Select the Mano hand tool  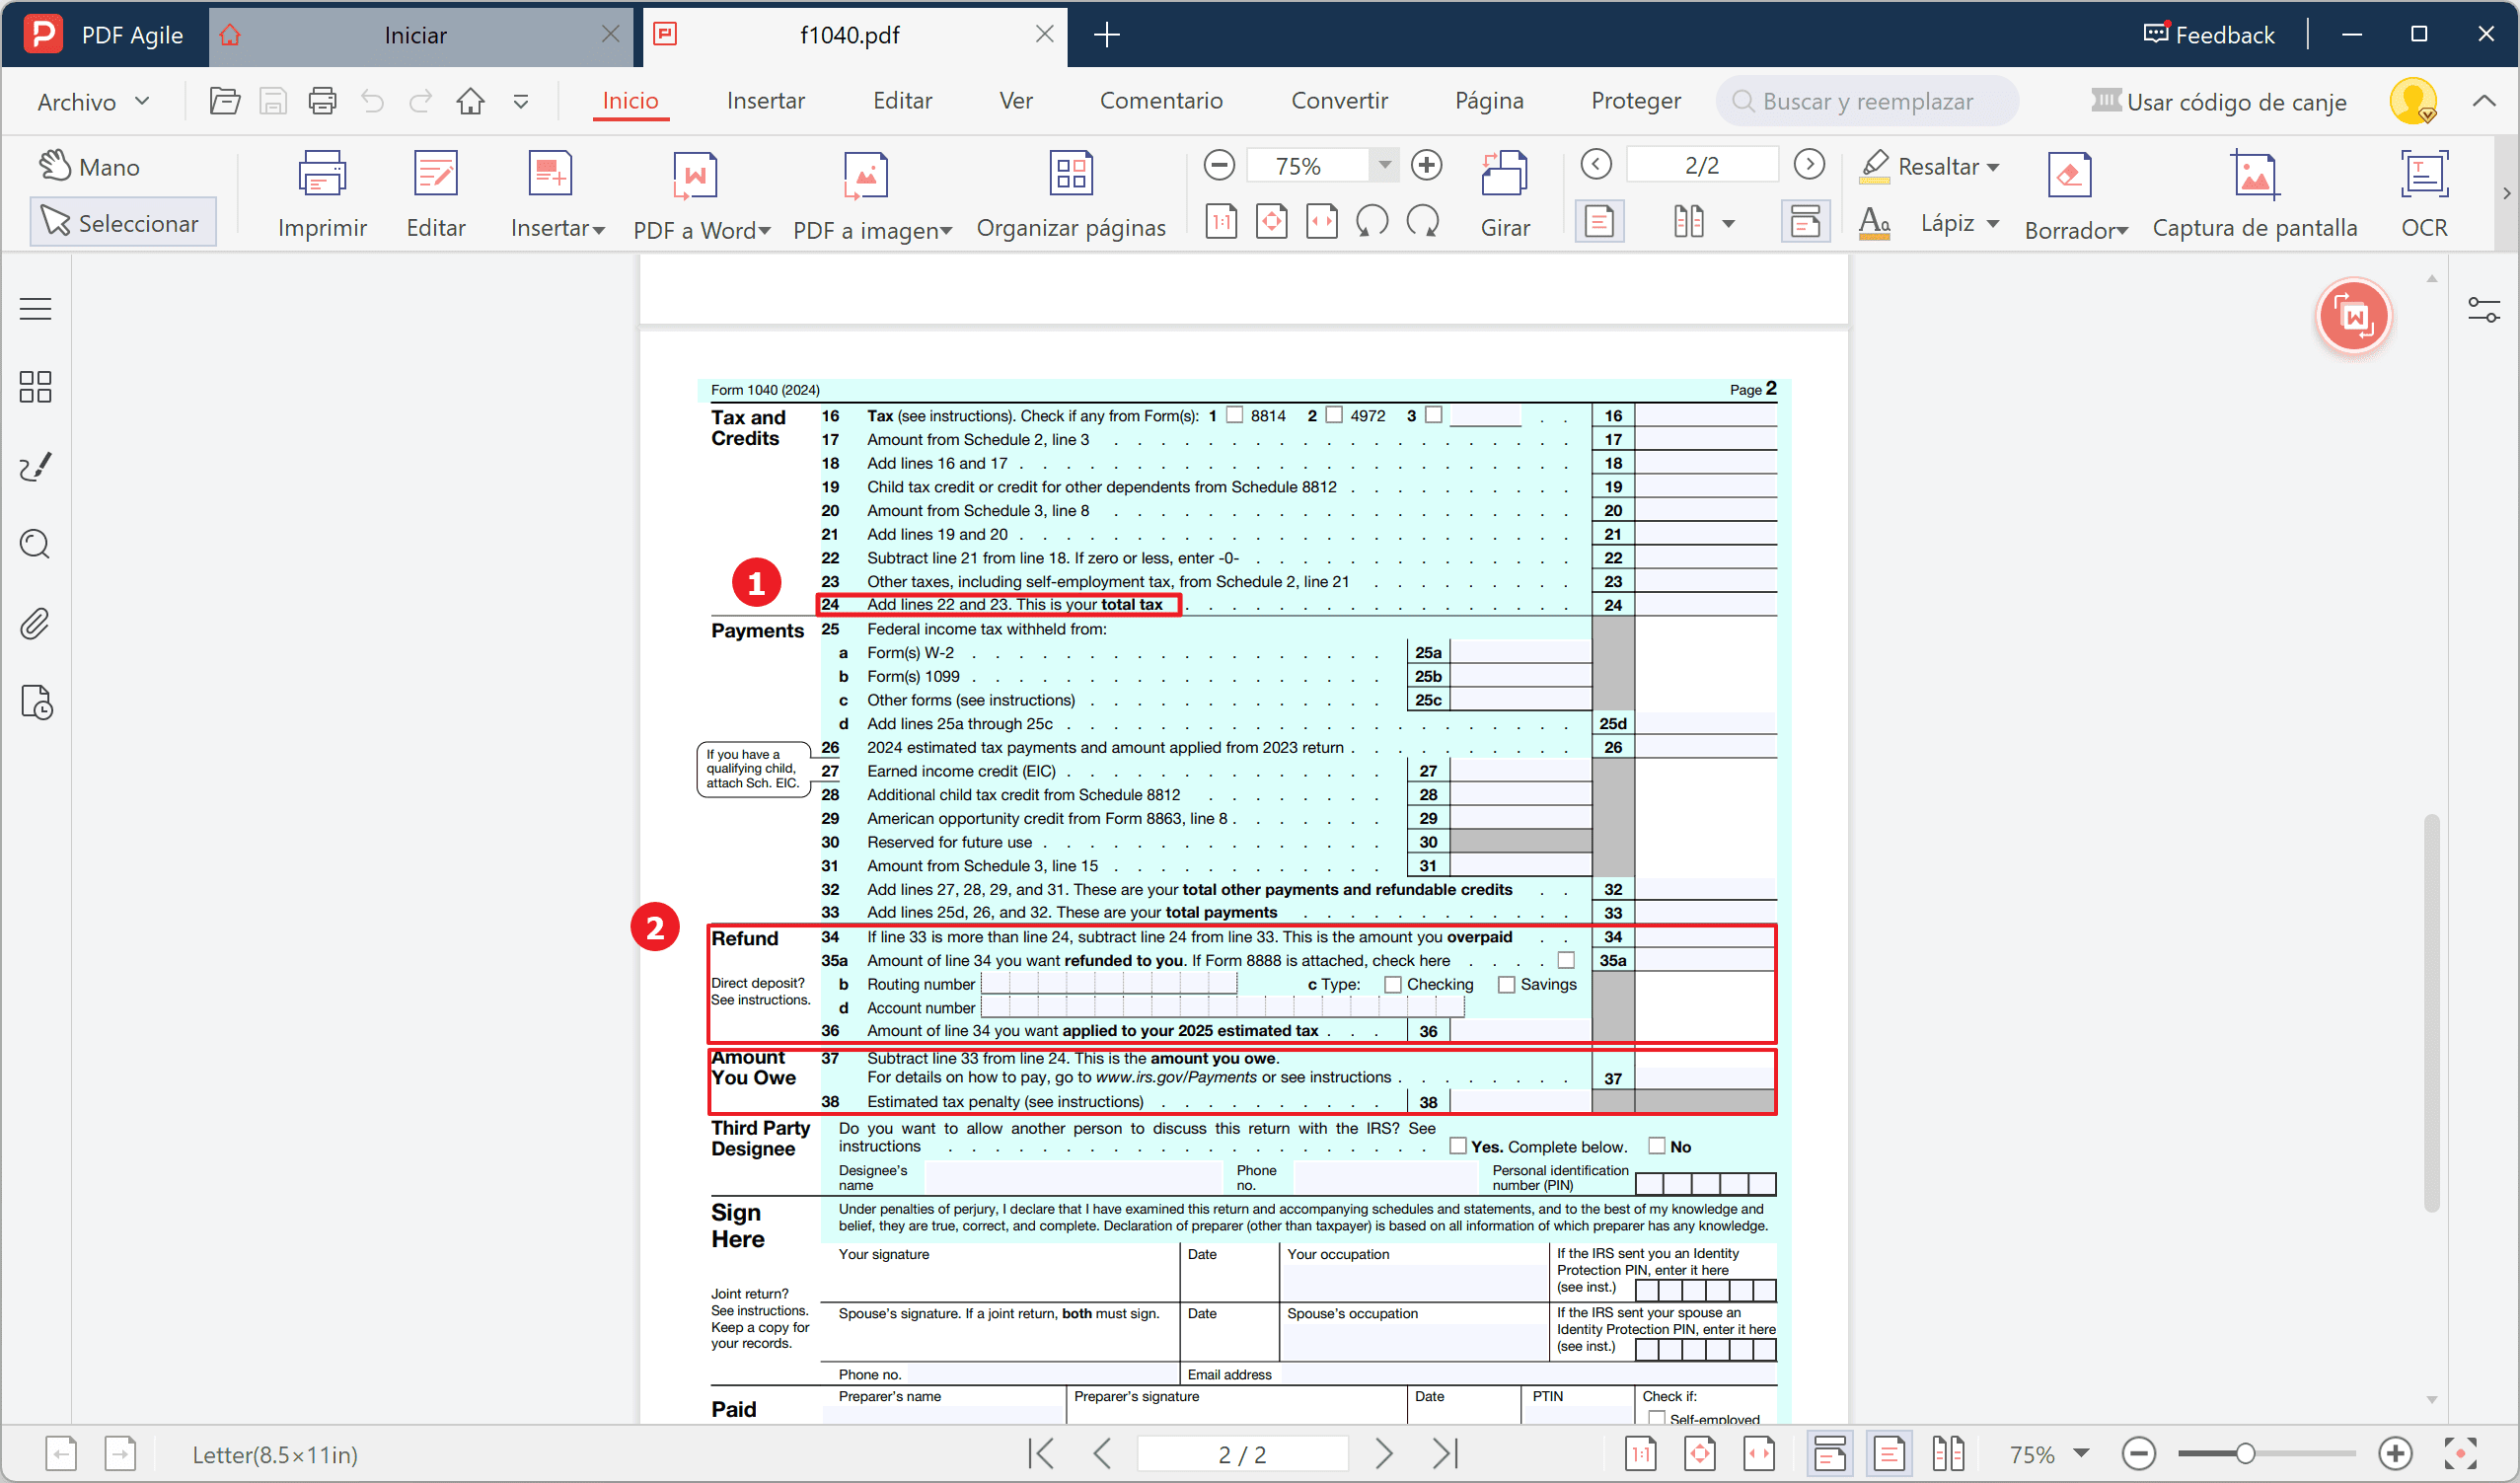tap(90, 166)
